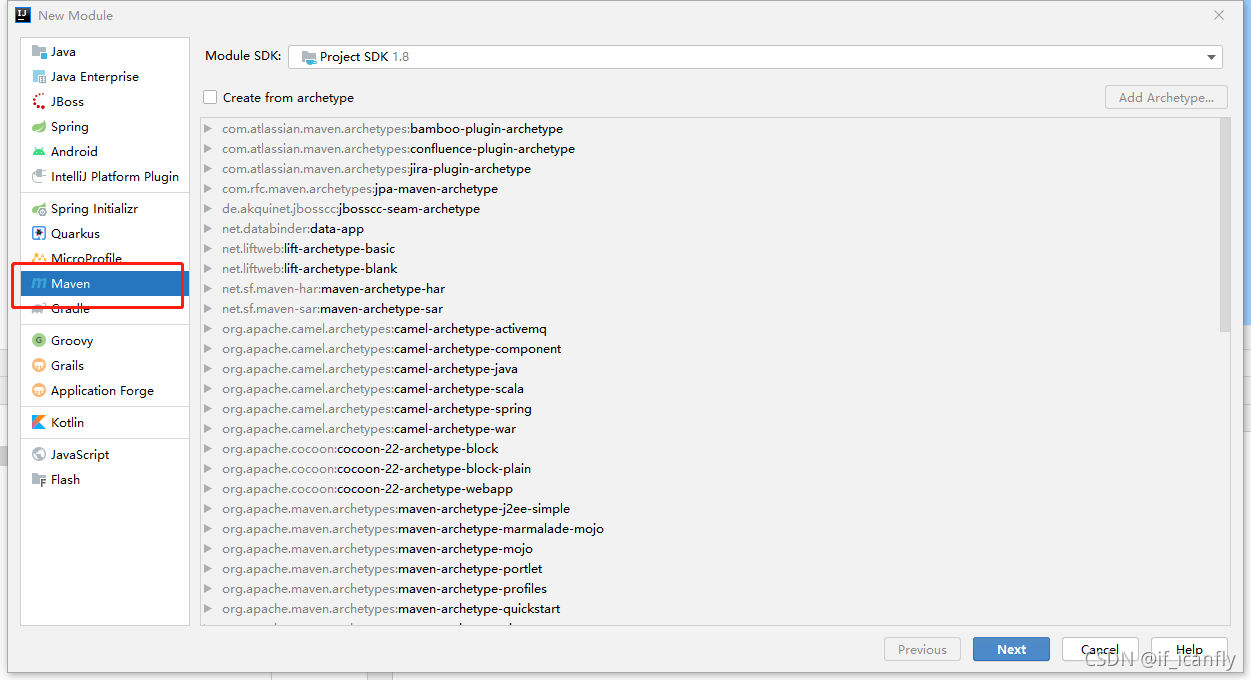This screenshot has width=1251, height=680.
Task: Click the Grails icon
Action: (39, 366)
